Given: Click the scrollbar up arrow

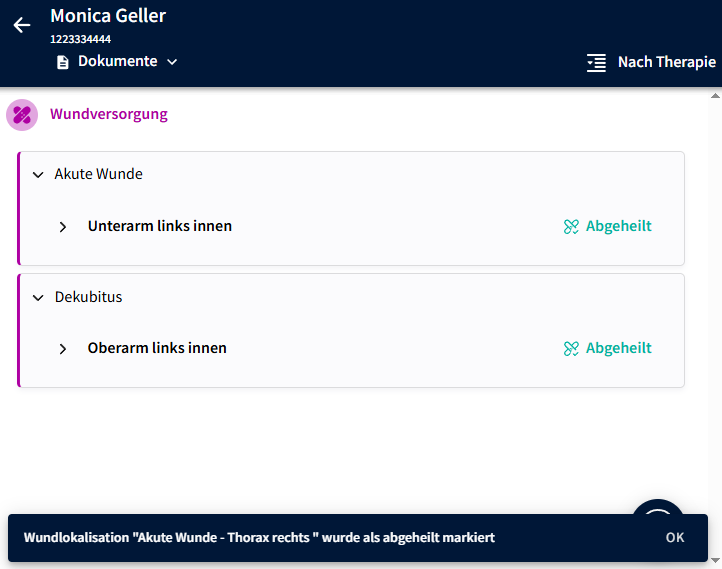Looking at the screenshot, I should 715,96.
